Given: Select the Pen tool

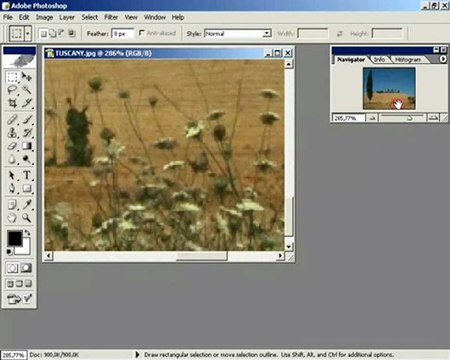Looking at the screenshot, I should click(12, 188).
